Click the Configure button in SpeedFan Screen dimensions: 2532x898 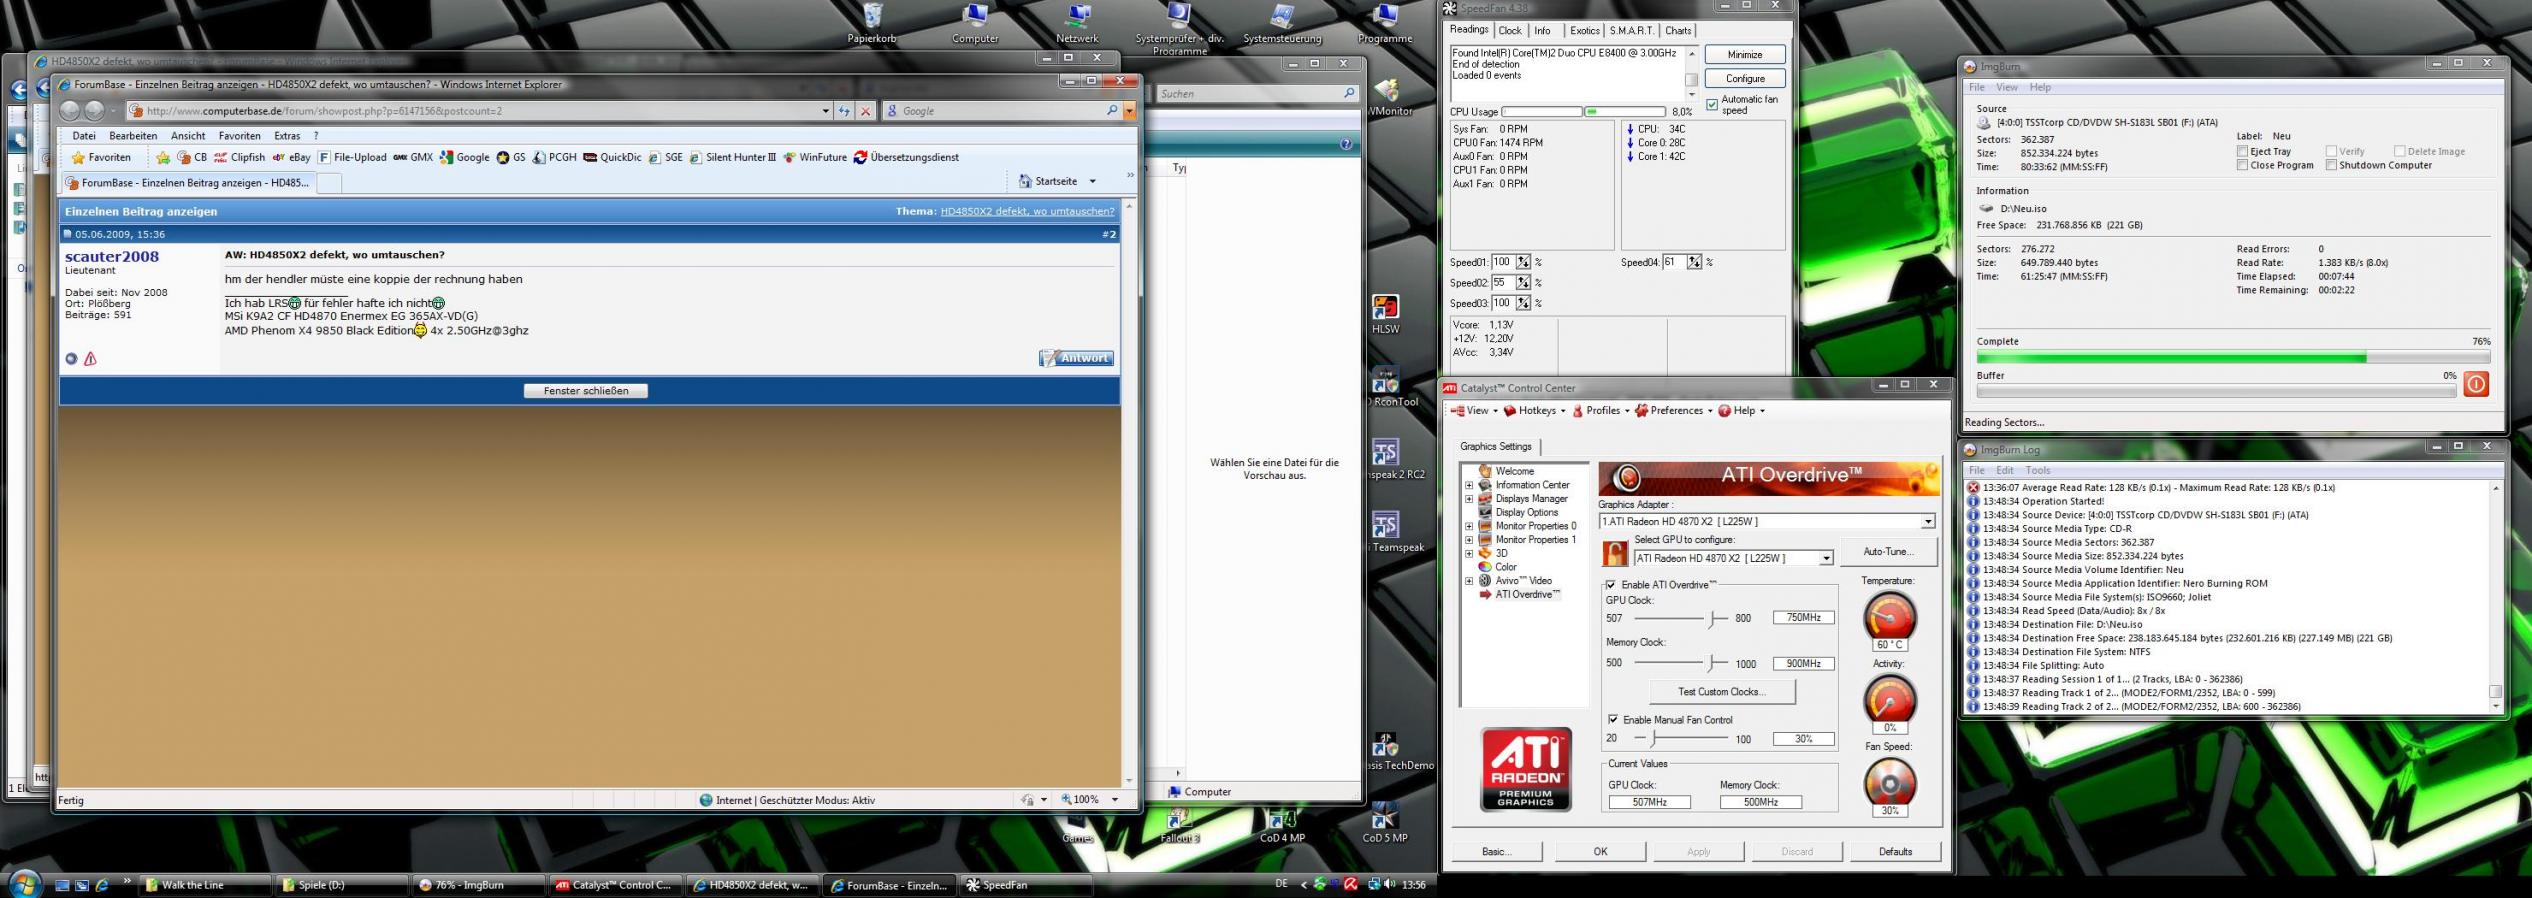click(1745, 78)
